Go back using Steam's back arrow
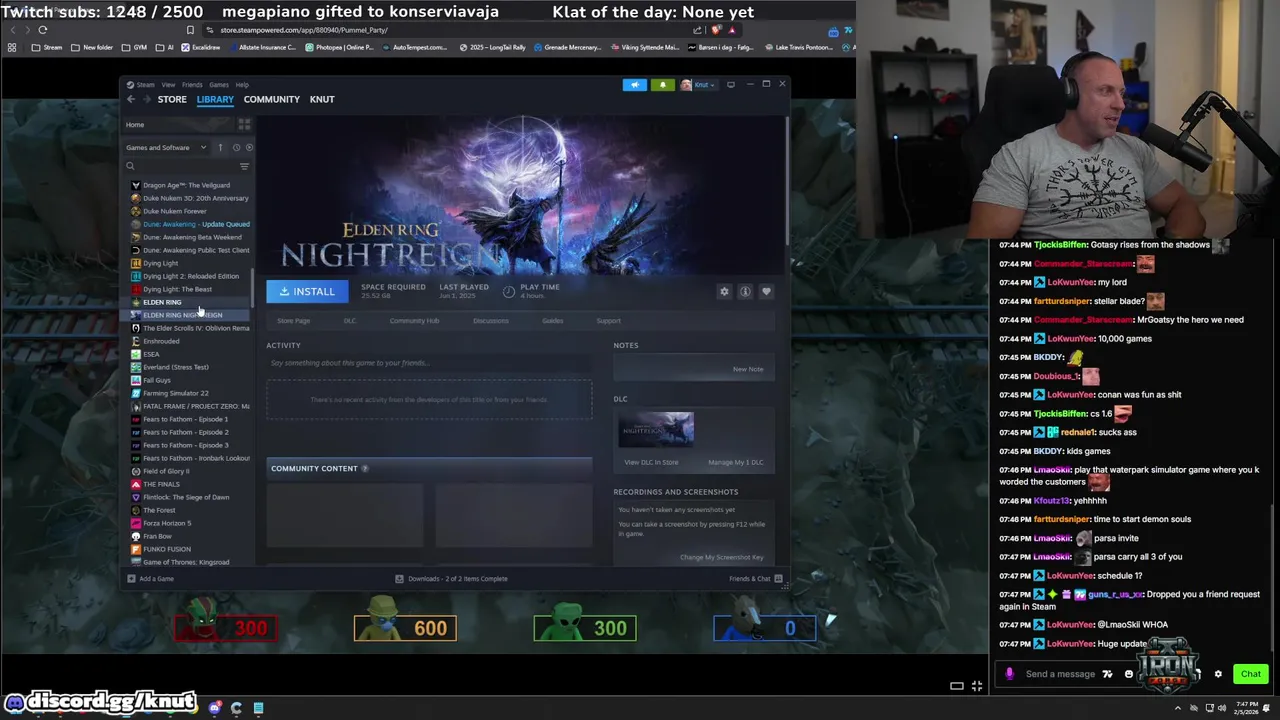The image size is (1280, 720). pos(131,99)
